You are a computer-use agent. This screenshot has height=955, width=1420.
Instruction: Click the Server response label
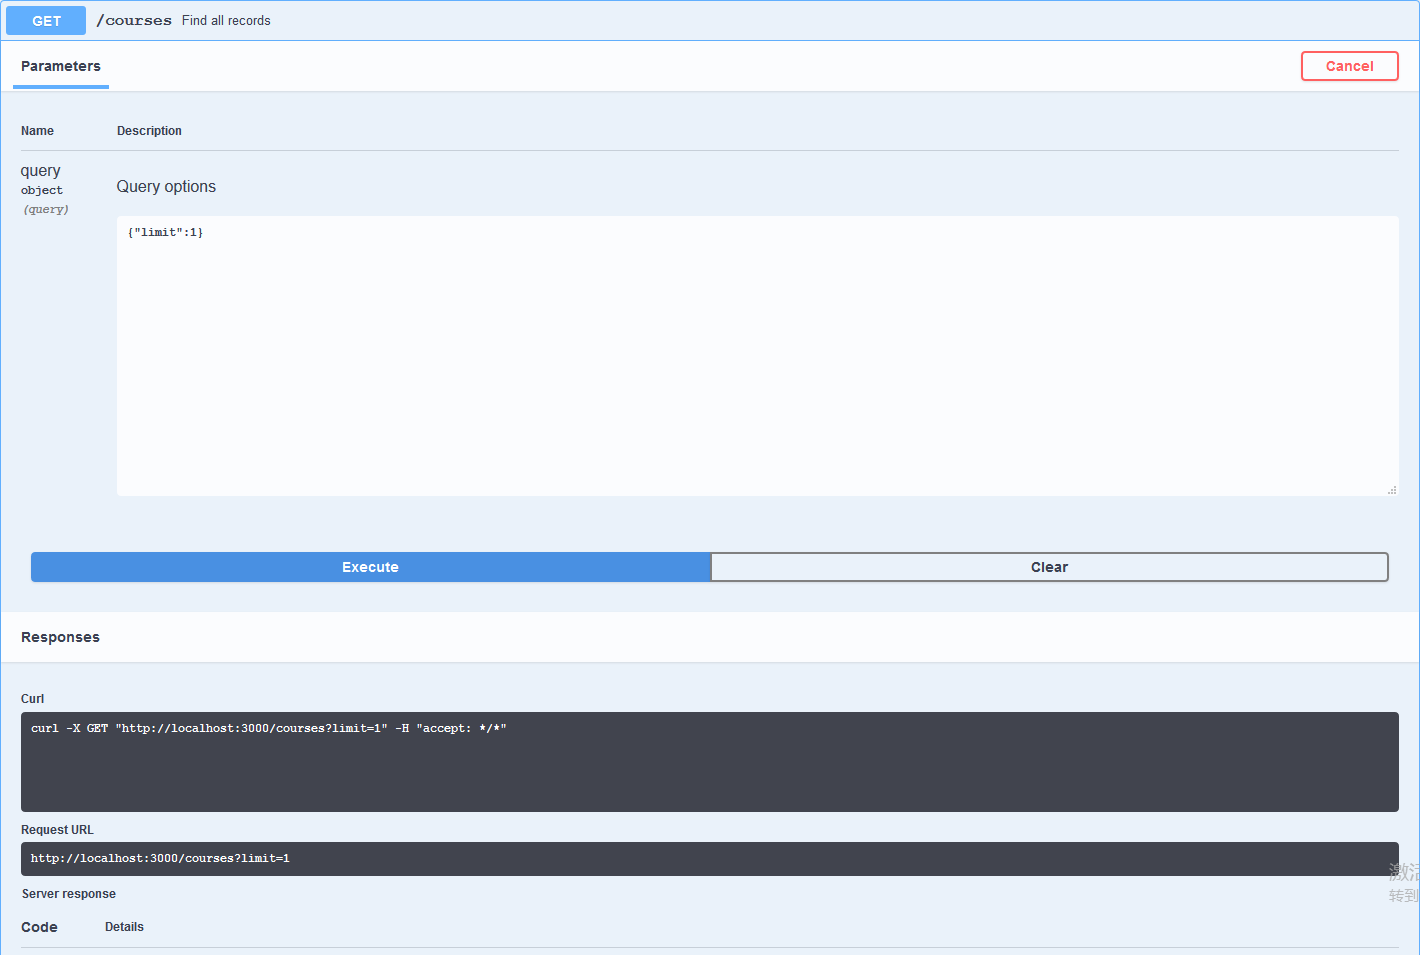point(69,894)
